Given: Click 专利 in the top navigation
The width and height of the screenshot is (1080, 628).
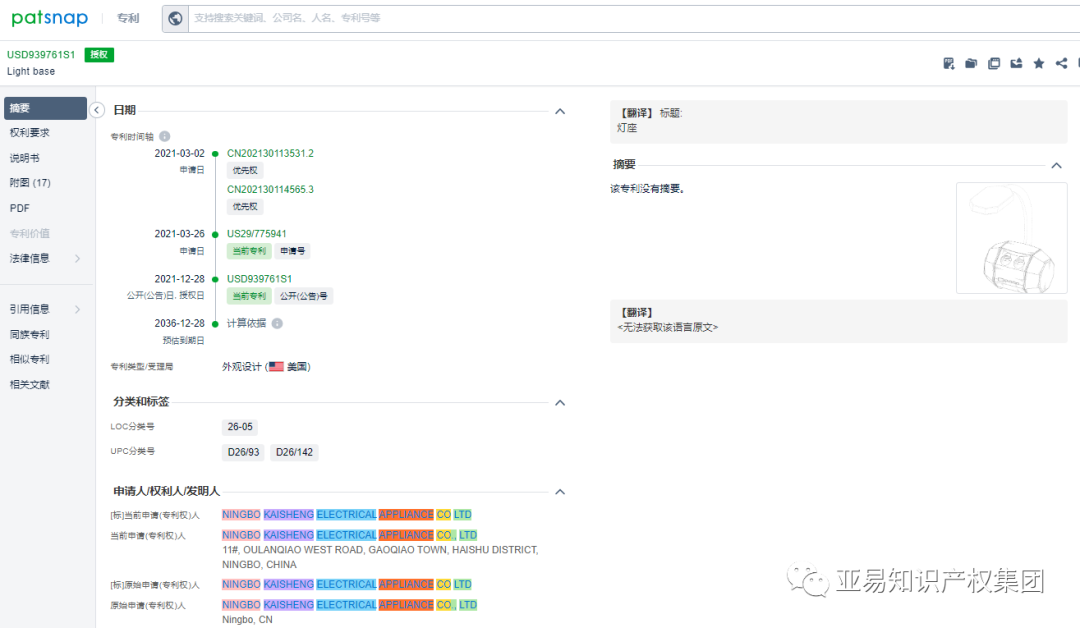Looking at the screenshot, I should pos(128,19).
